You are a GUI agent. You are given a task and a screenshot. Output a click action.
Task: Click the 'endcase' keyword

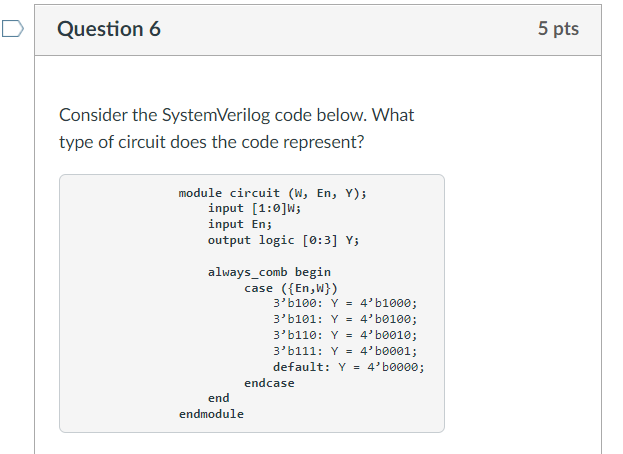(269, 383)
